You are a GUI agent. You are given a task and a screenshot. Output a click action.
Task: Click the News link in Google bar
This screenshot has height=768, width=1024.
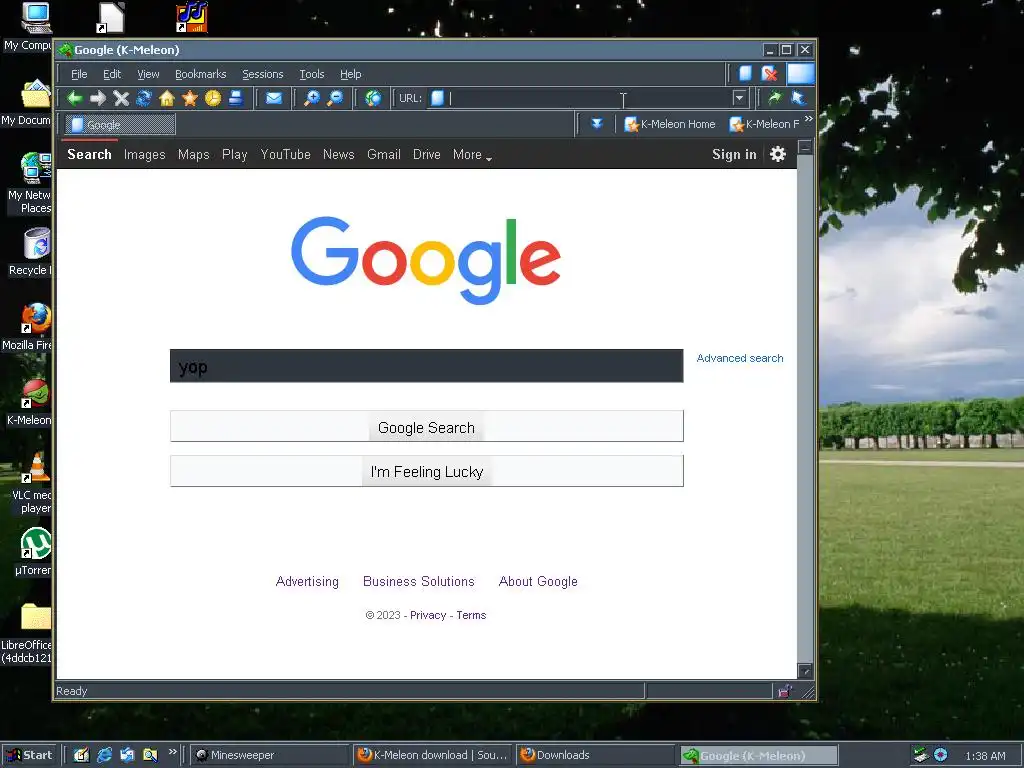coord(338,155)
